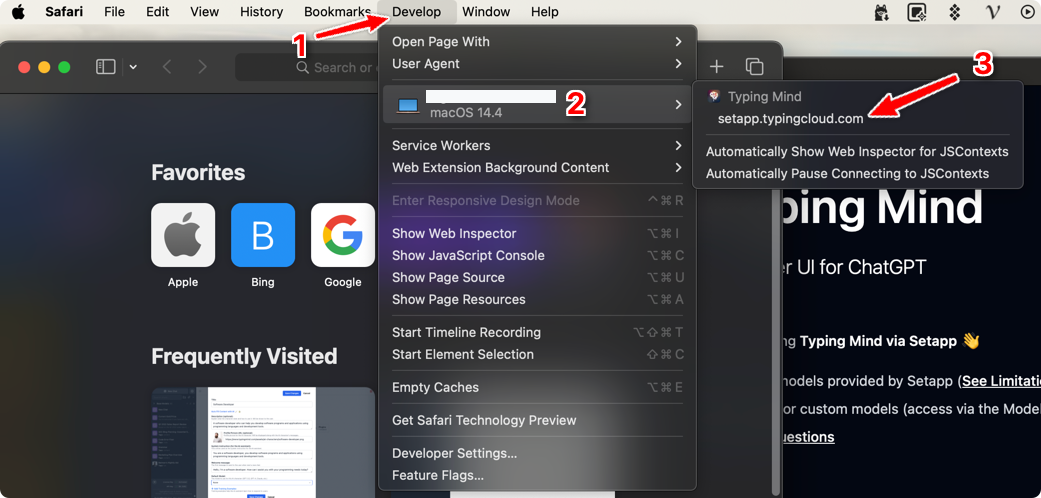The height and width of the screenshot is (498, 1041).
Task: Open the tab overview icon
Action: pos(754,67)
